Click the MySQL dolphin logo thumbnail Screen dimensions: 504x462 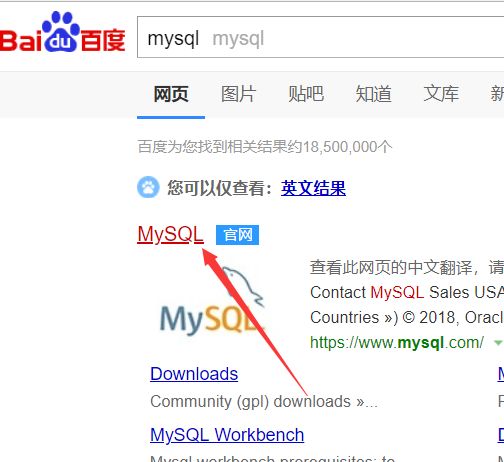(211, 301)
